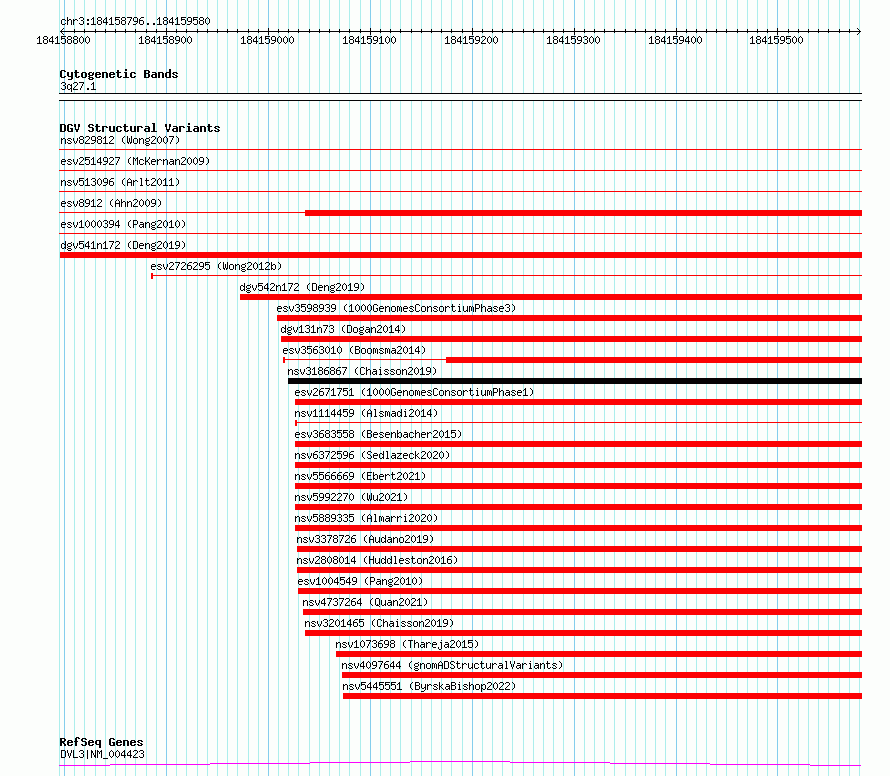Click the nsv1114459 (Alsmadi2014) variant label

click(x=366, y=413)
